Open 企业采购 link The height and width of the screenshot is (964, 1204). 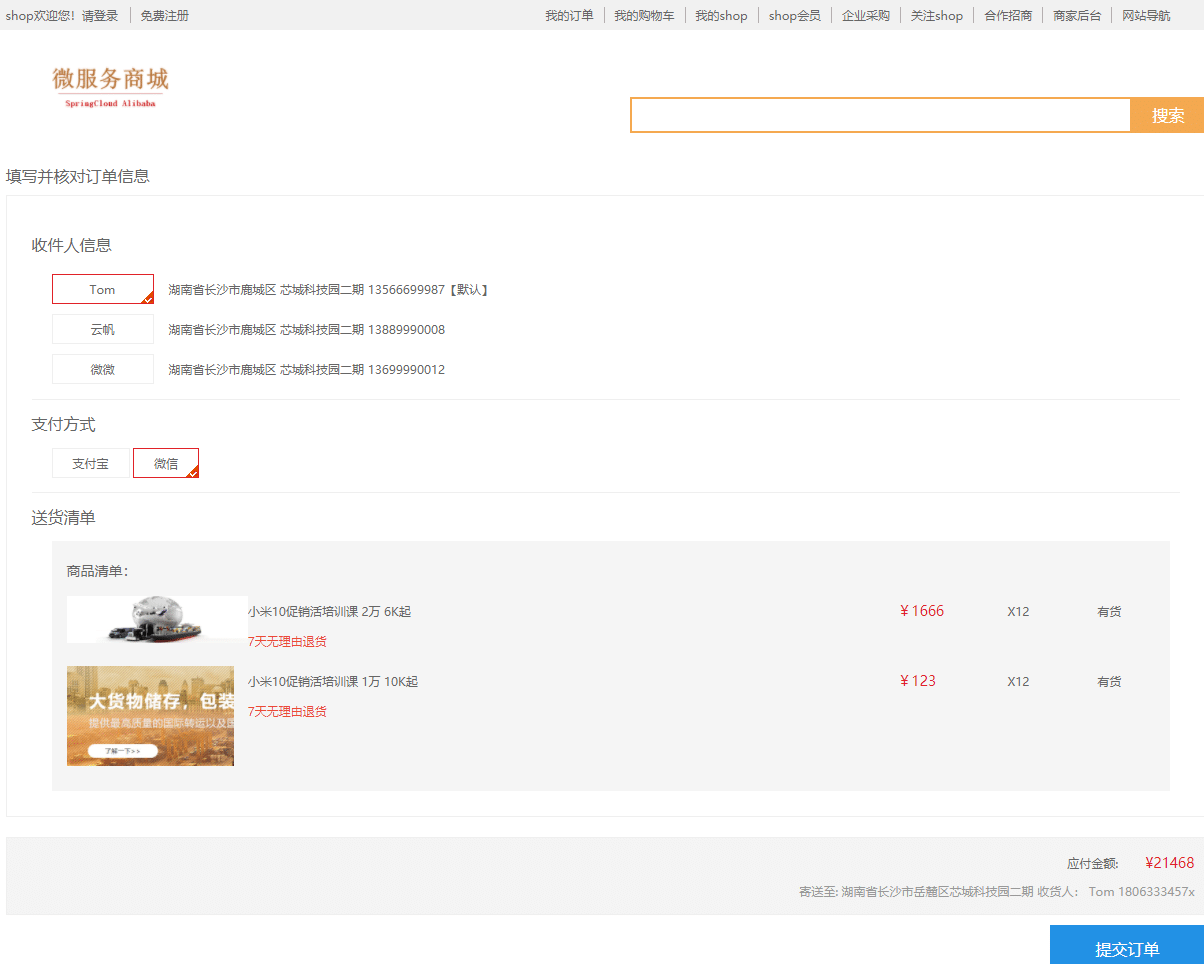pos(865,16)
